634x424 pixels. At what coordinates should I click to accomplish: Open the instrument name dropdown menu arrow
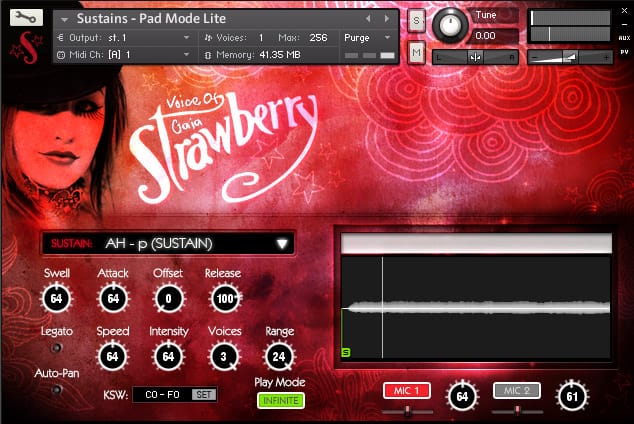(64, 19)
